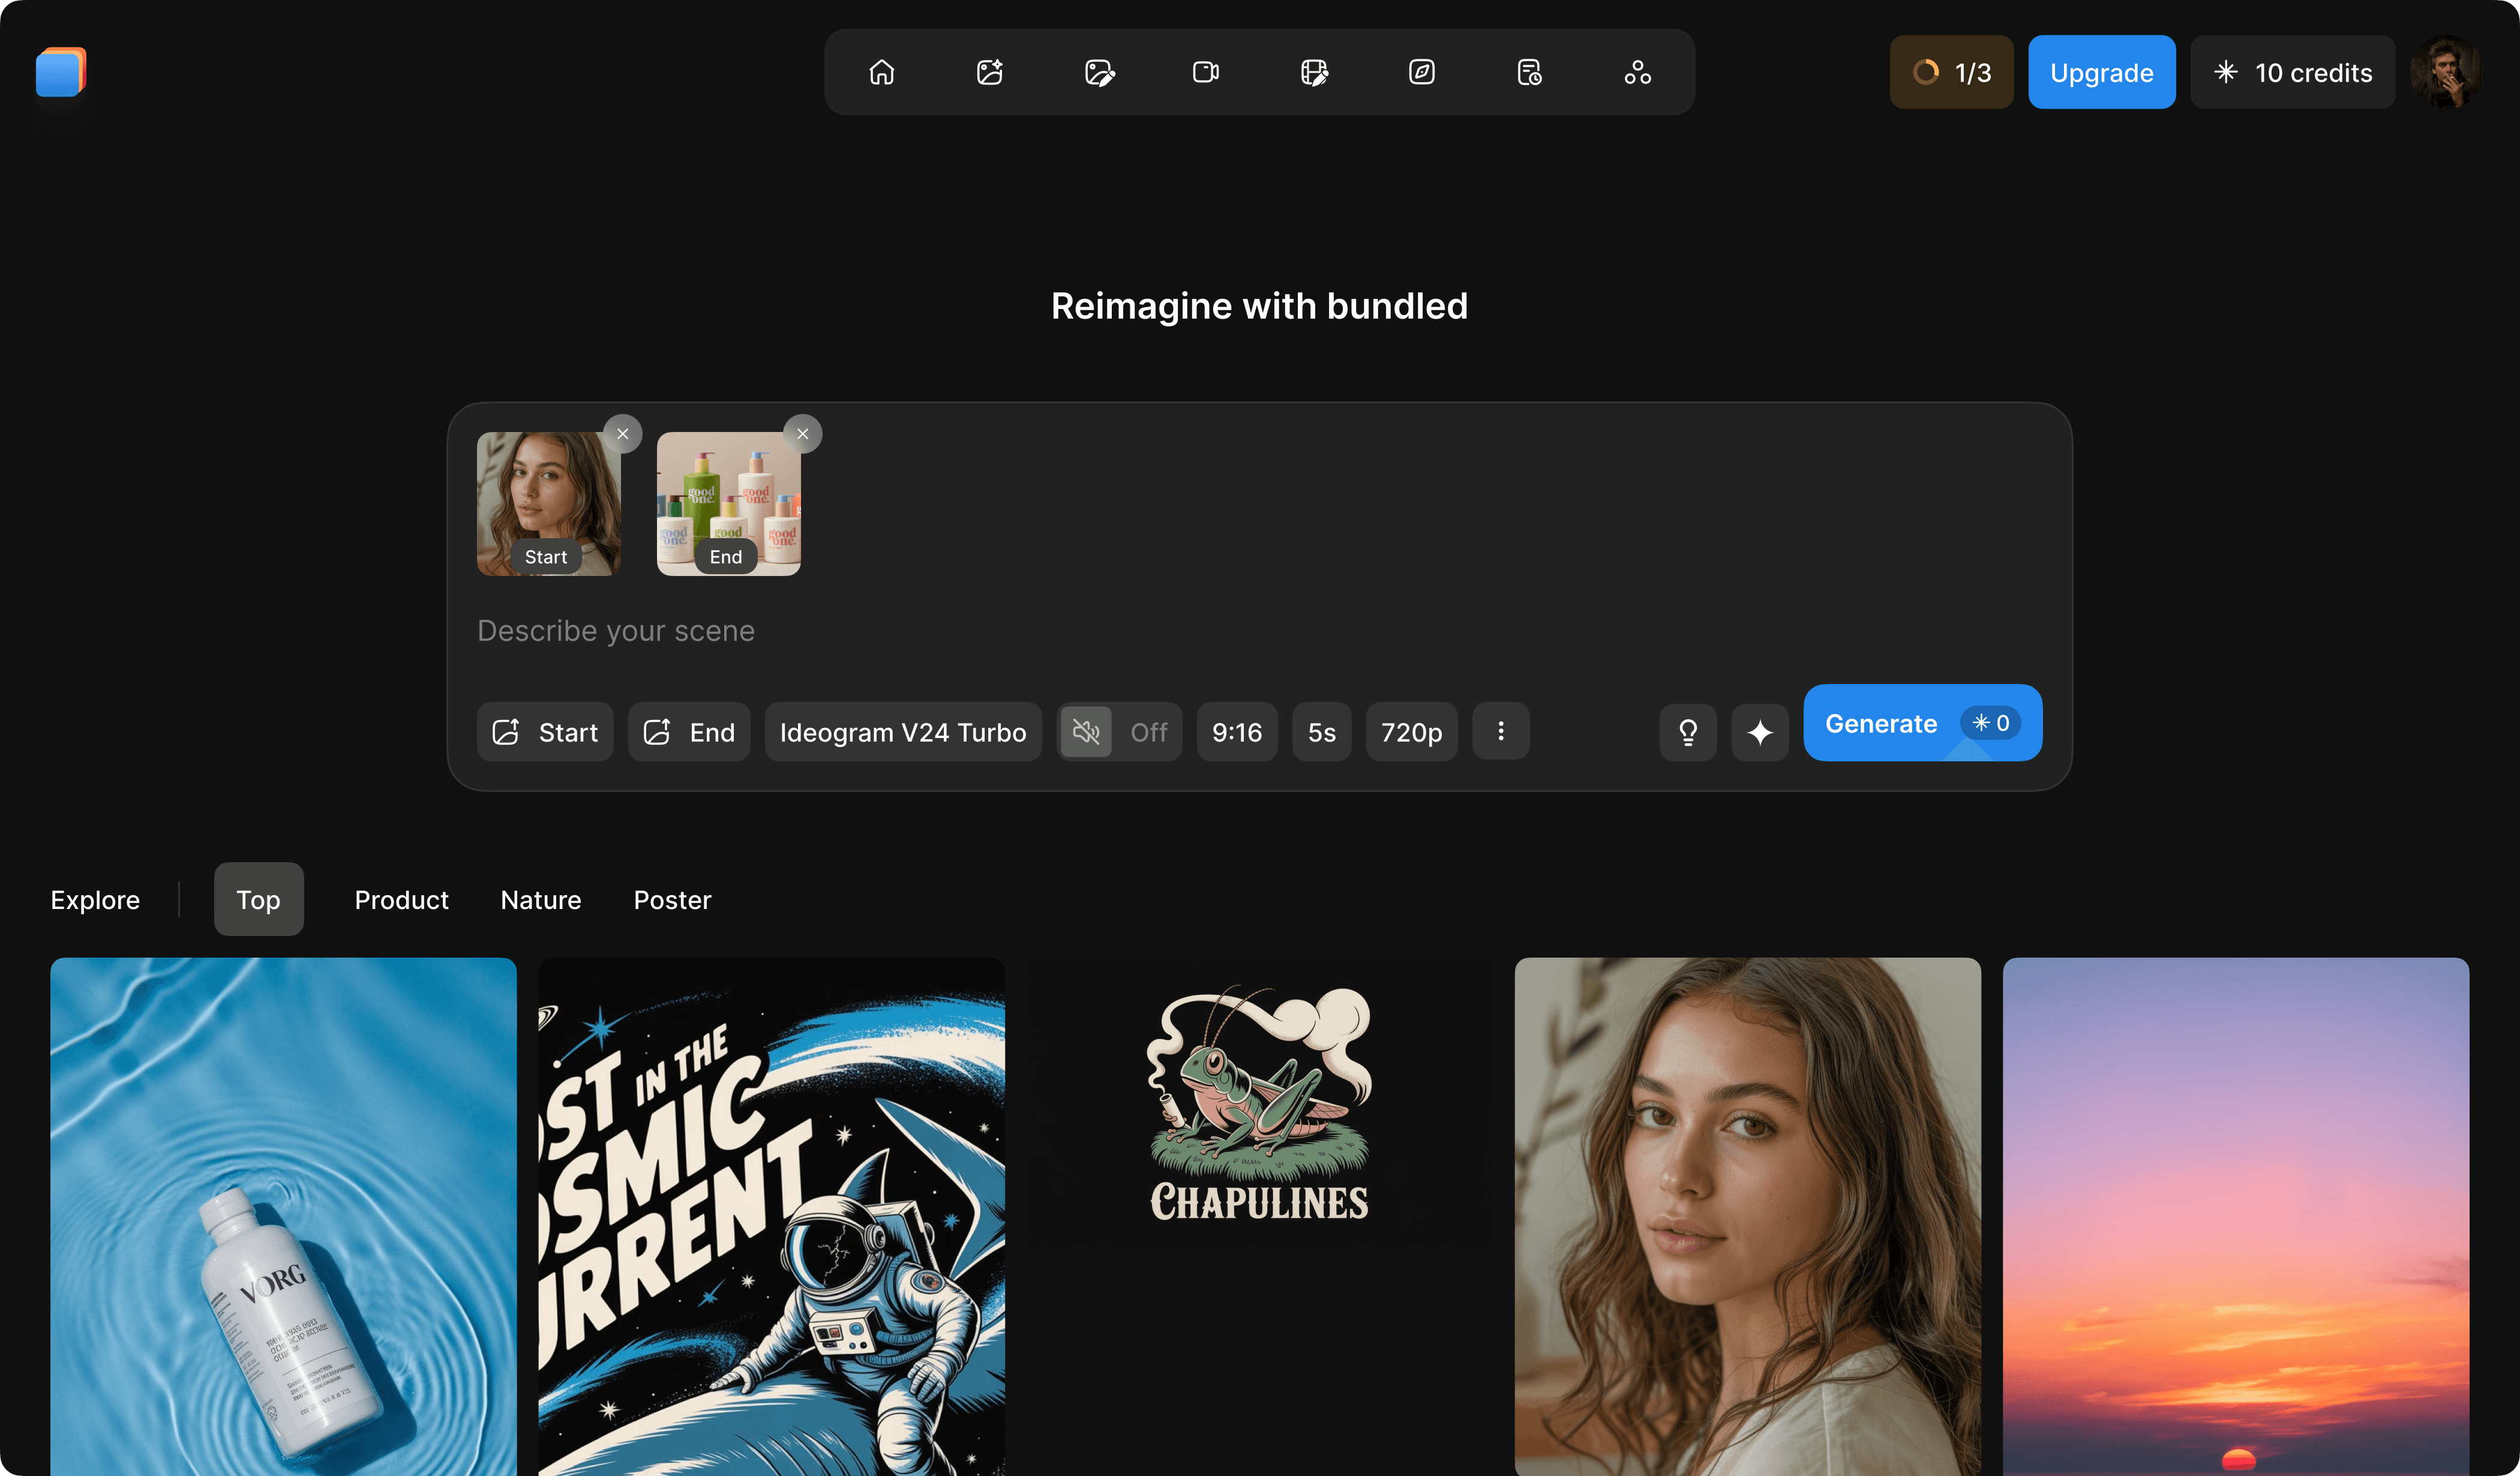Select the Nature tab

click(x=540, y=900)
